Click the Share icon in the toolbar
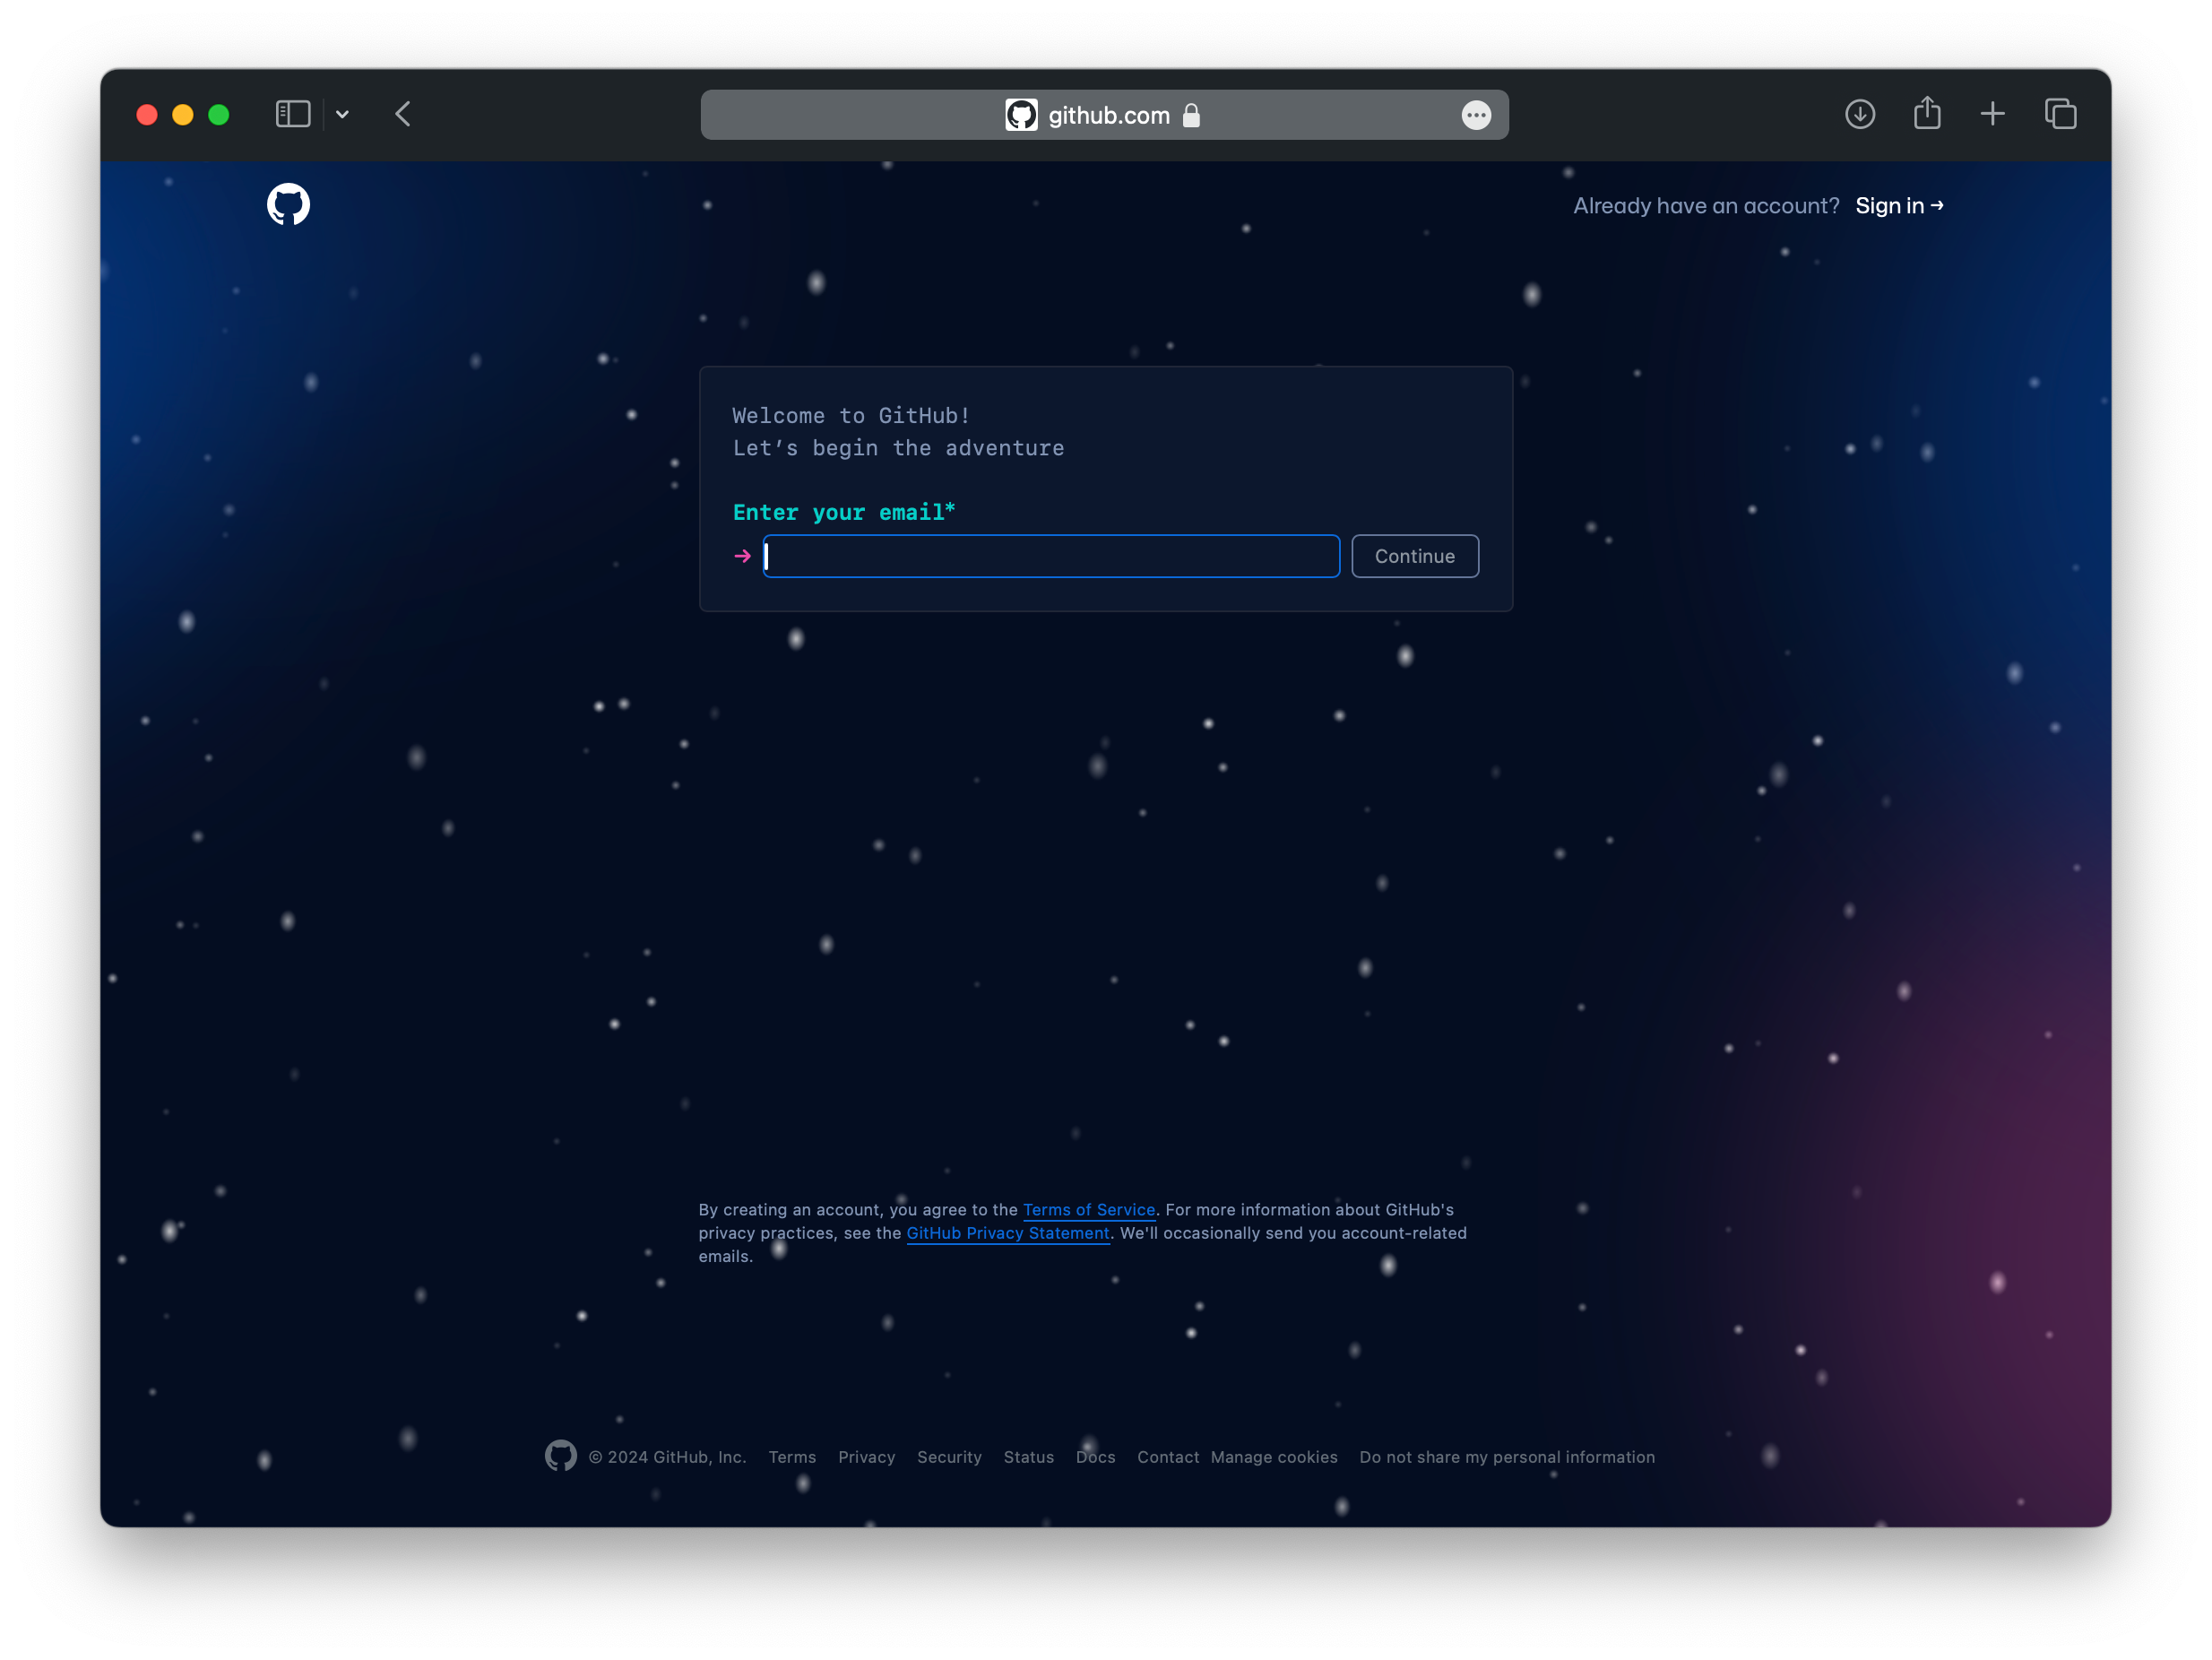The image size is (2212, 1660). [1926, 114]
